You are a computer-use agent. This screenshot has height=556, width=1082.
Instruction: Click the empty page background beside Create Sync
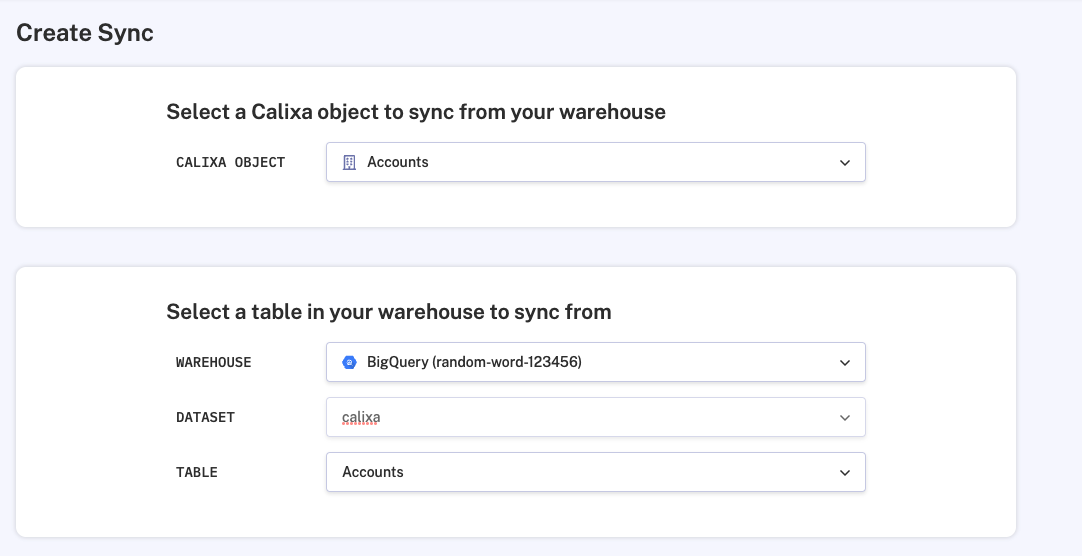pyautogui.click(x=600, y=33)
